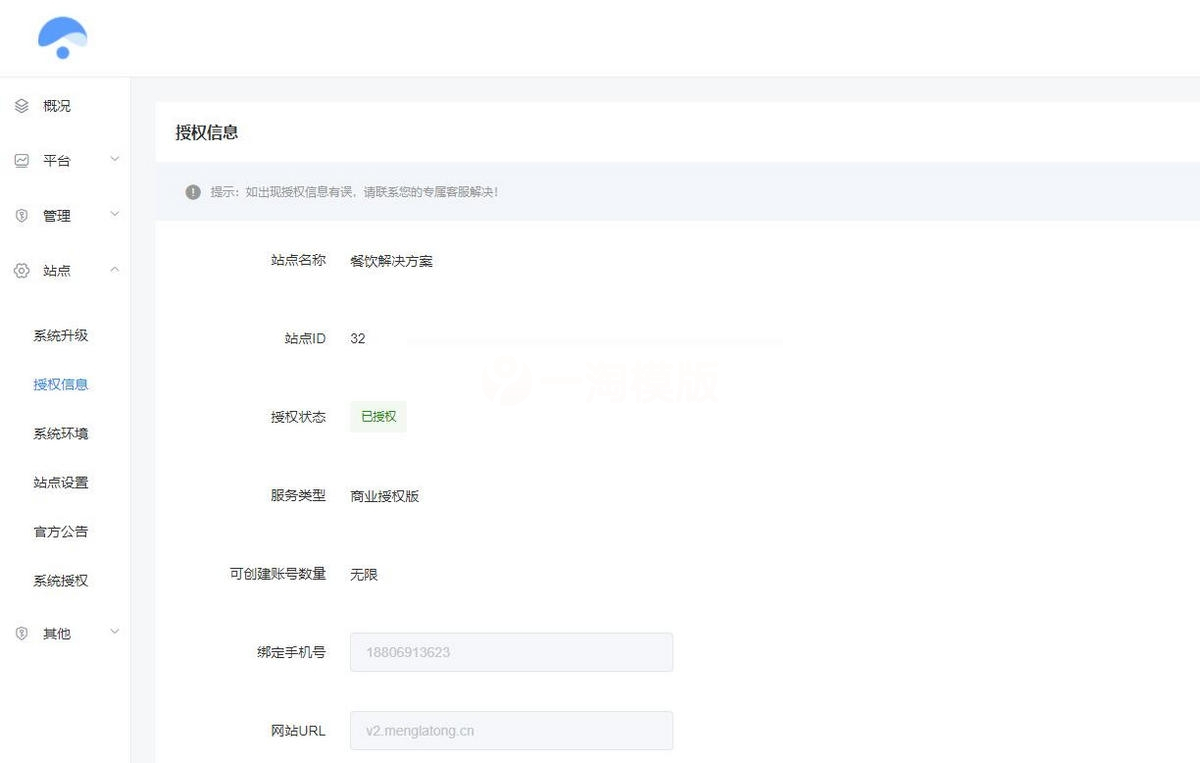This screenshot has height=763, width=1200.
Task: Open the 系统授权 page
Action: pyautogui.click(x=59, y=580)
